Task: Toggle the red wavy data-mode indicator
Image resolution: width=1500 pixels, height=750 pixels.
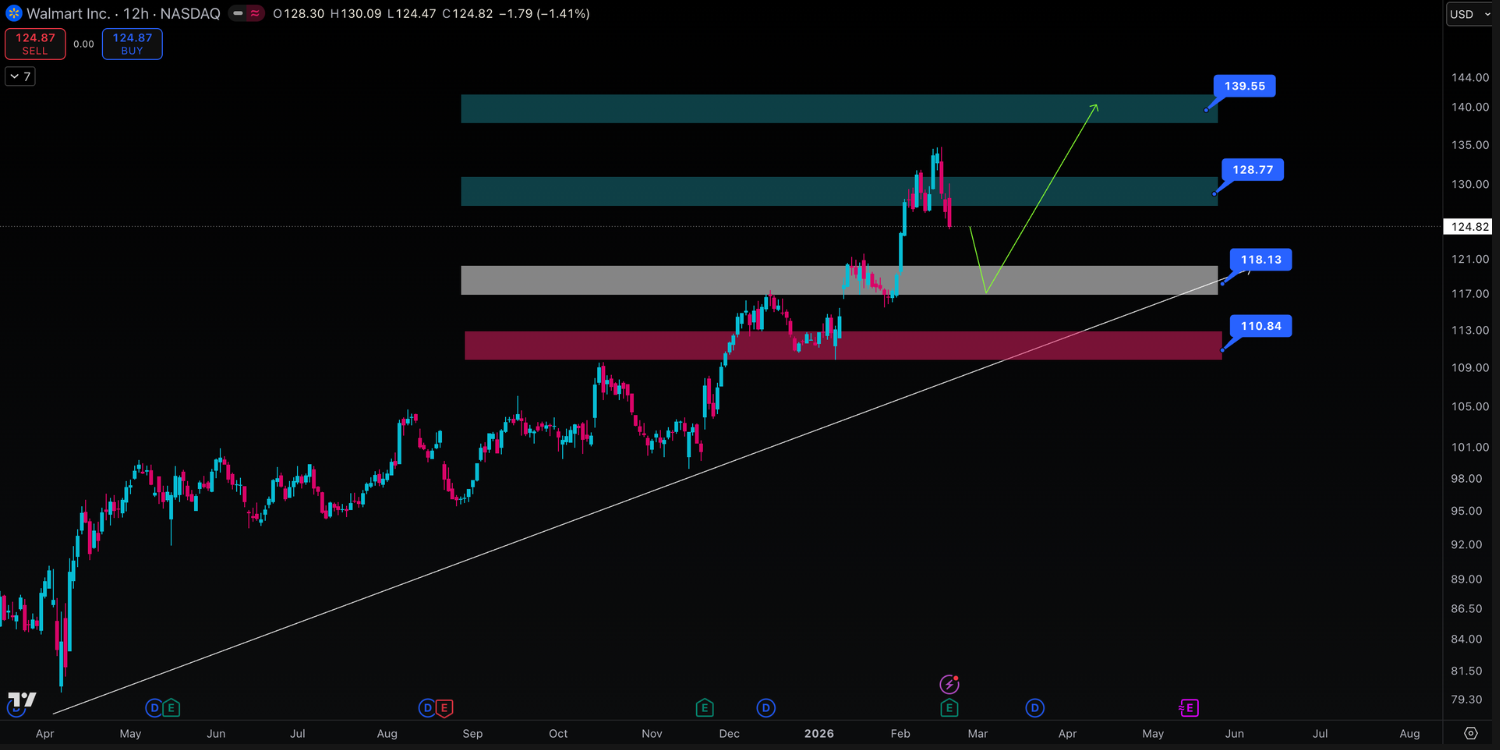Action: click(256, 14)
